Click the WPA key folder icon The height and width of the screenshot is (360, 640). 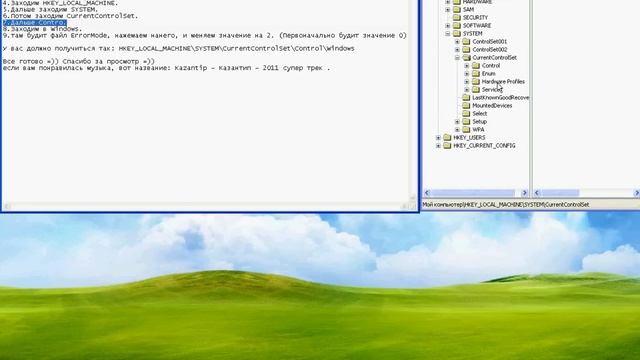467,129
